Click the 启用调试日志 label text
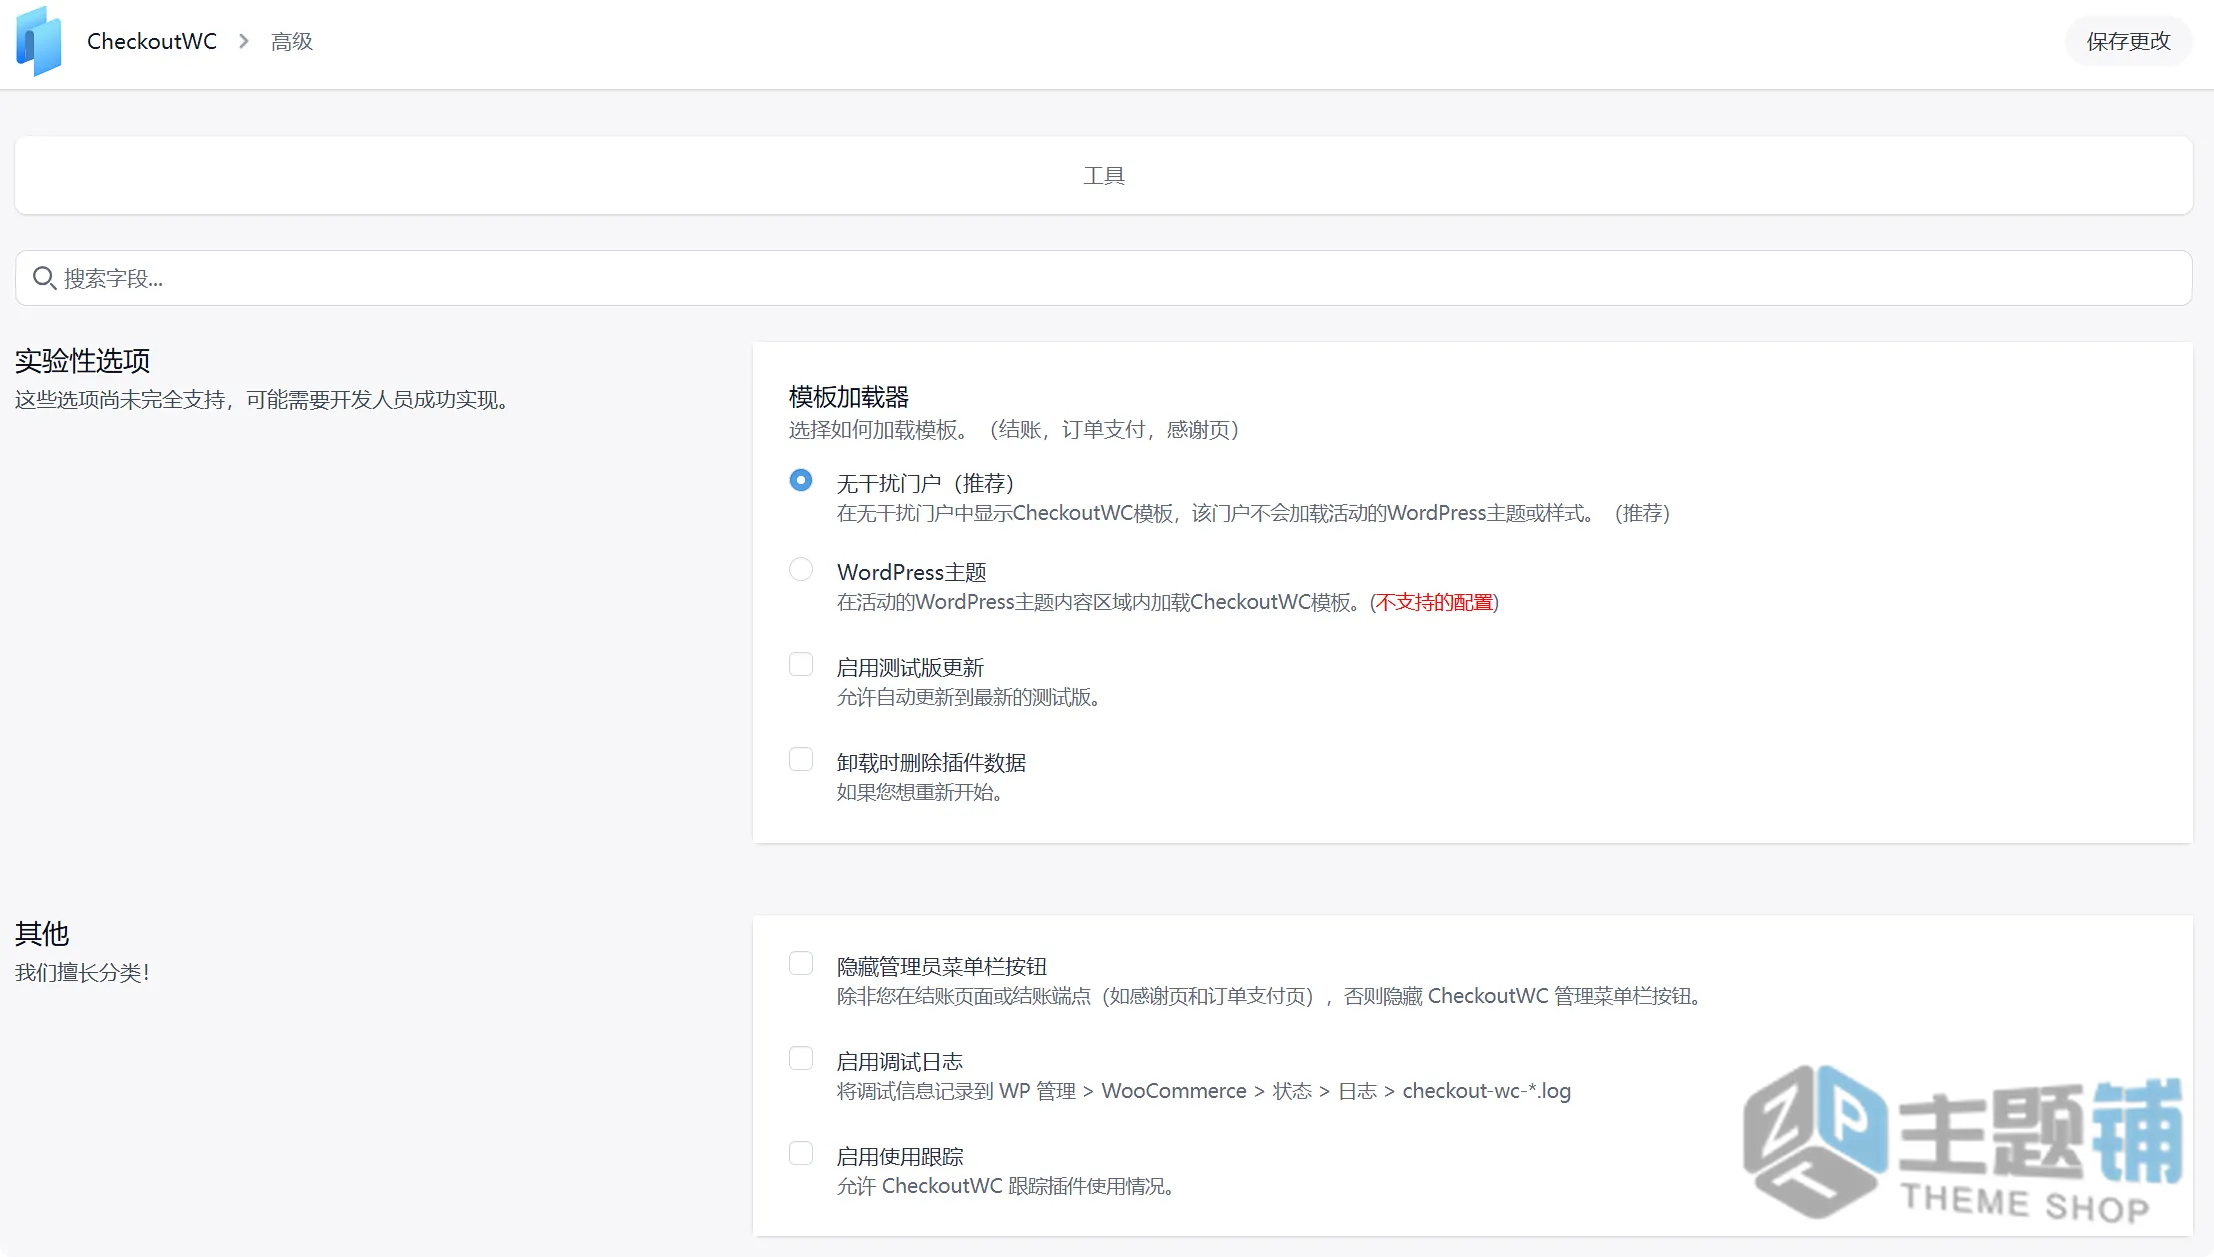 [900, 1061]
